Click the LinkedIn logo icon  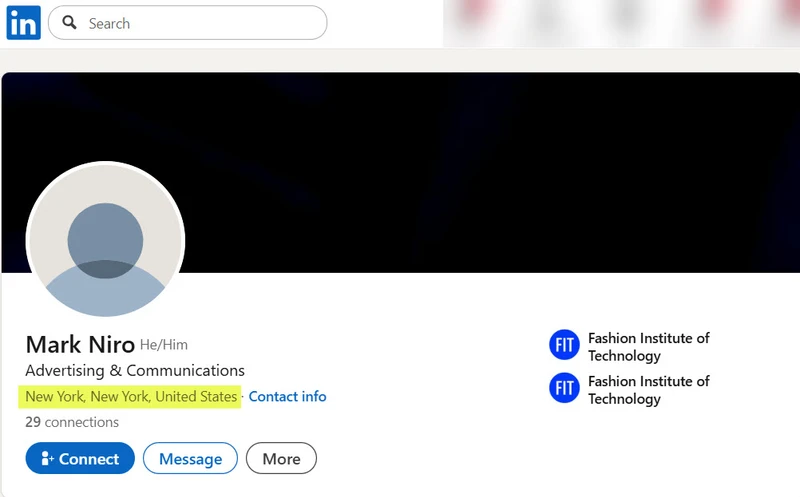pyautogui.click(x=23, y=23)
